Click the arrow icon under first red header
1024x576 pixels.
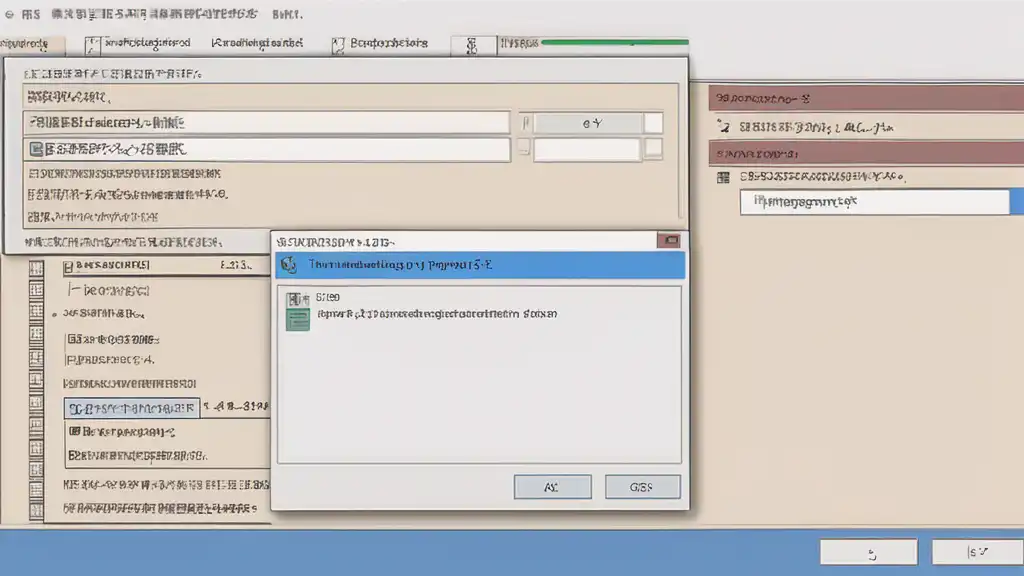coord(723,126)
